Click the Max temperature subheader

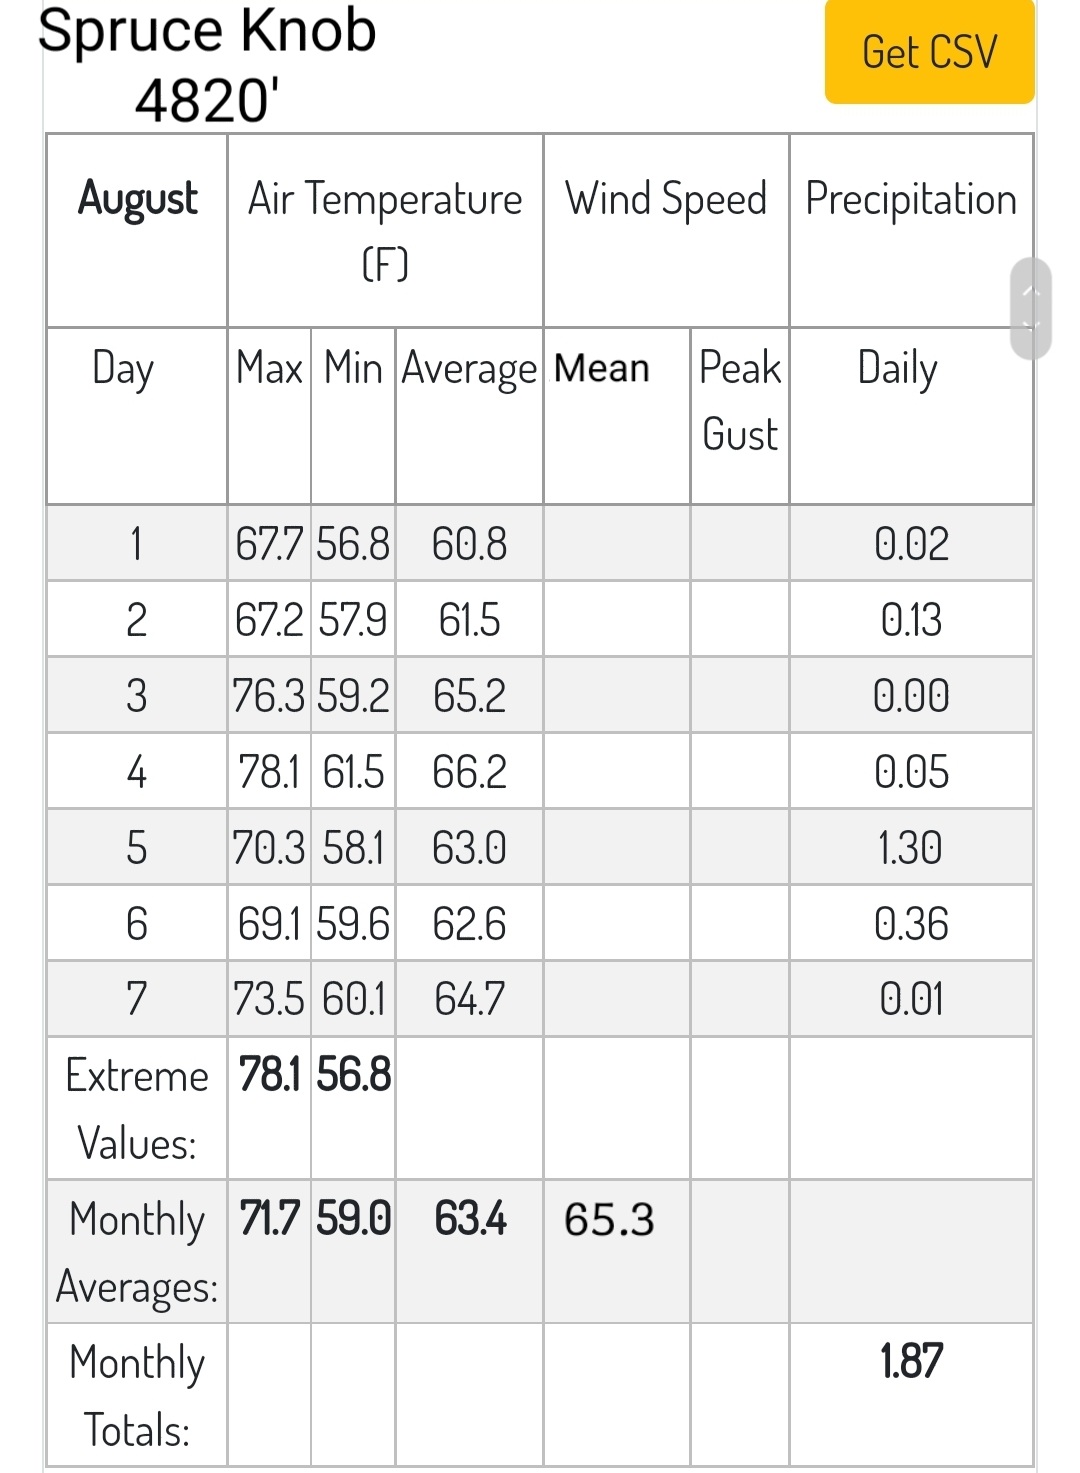(x=269, y=368)
